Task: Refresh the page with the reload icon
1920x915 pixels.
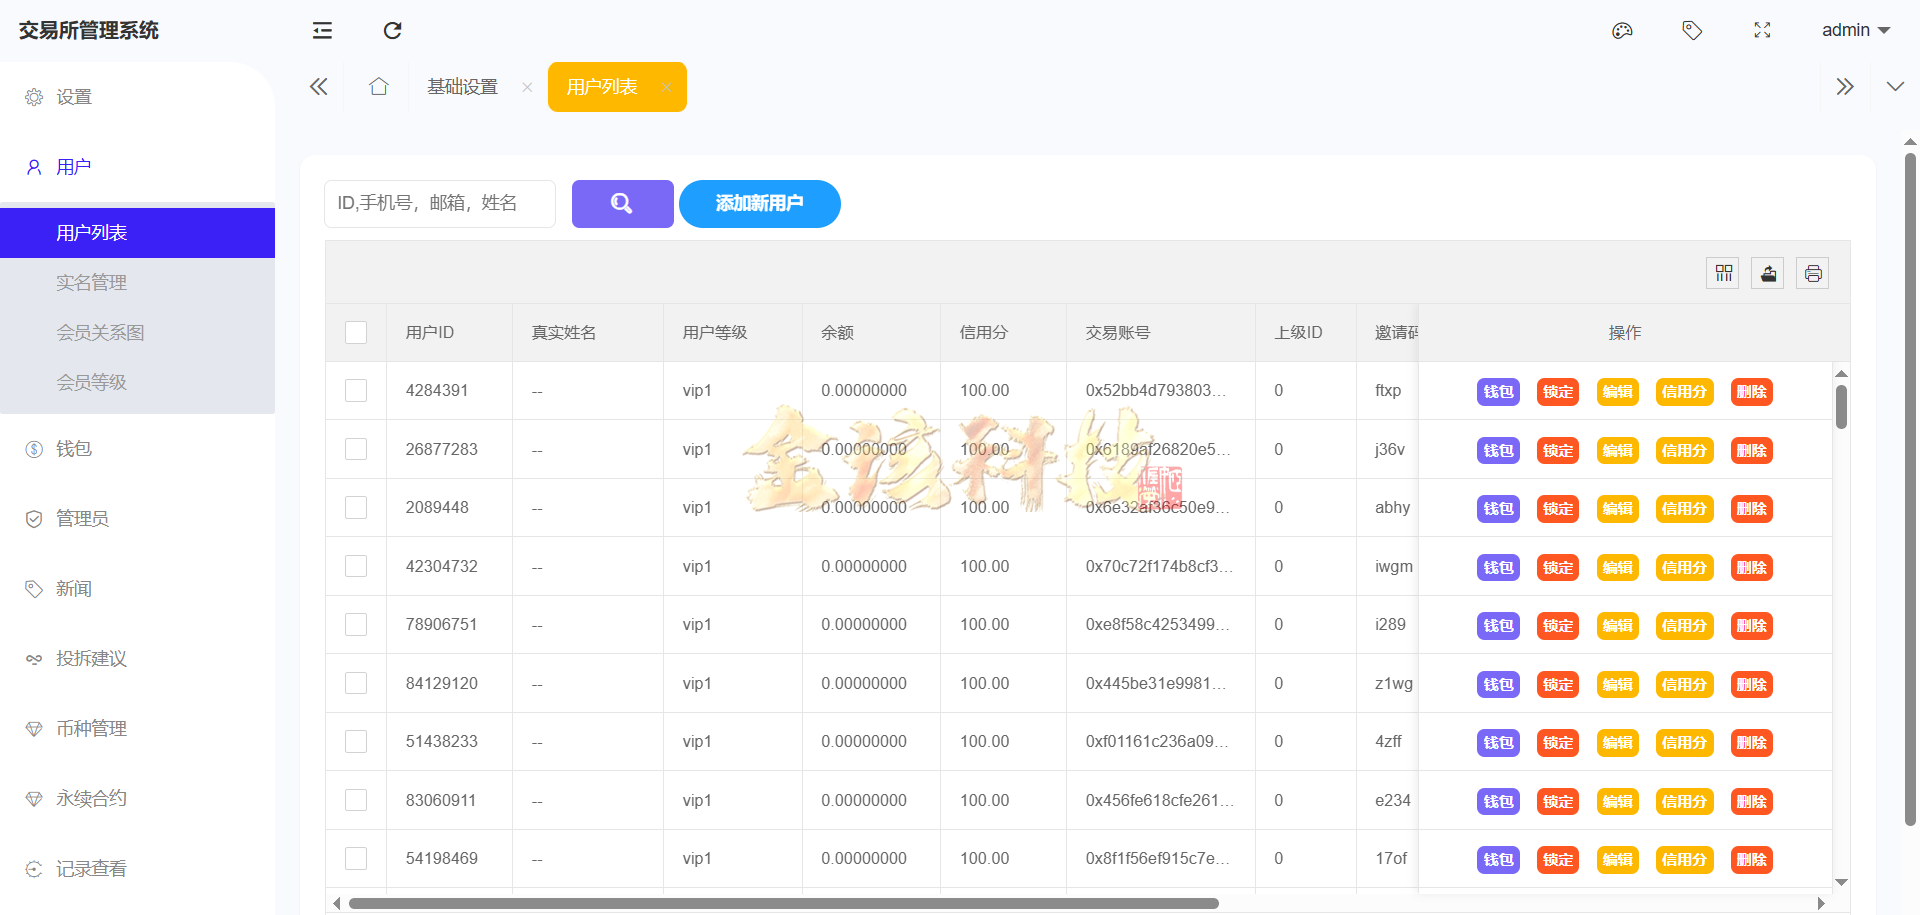Action: tap(392, 30)
